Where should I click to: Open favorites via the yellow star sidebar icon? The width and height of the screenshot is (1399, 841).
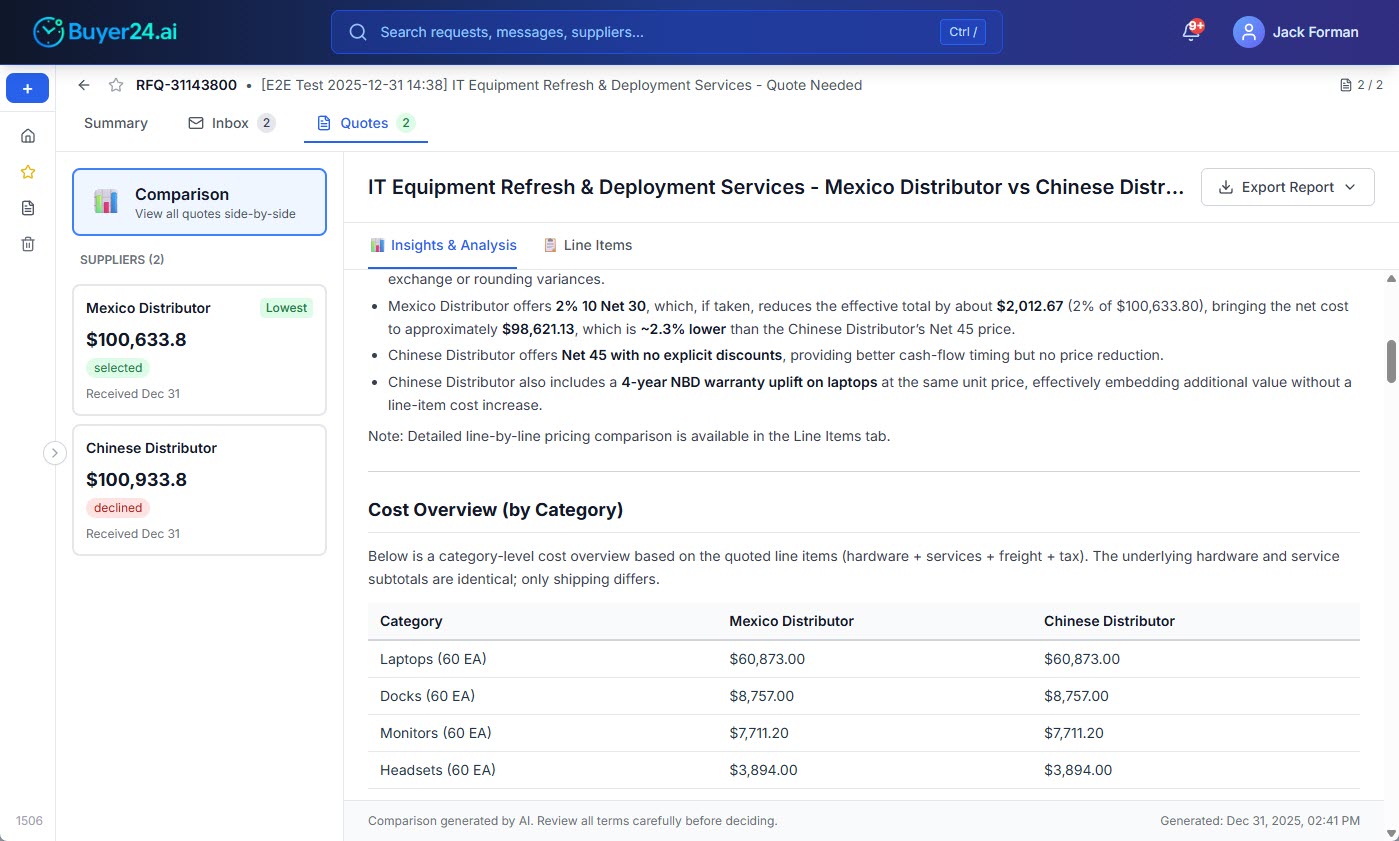coord(27,171)
